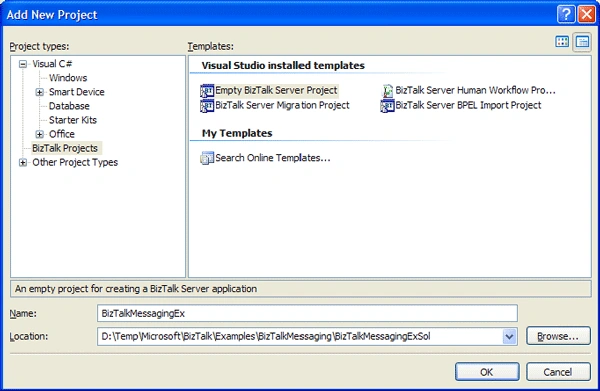Click the Browse... button

(558, 336)
